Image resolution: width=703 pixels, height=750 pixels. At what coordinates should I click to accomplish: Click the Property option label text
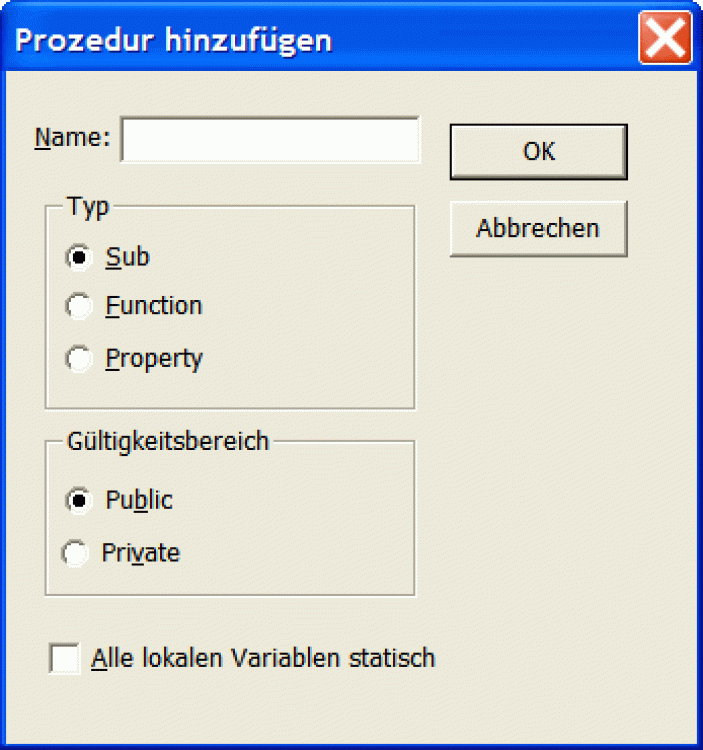[x=154, y=359]
